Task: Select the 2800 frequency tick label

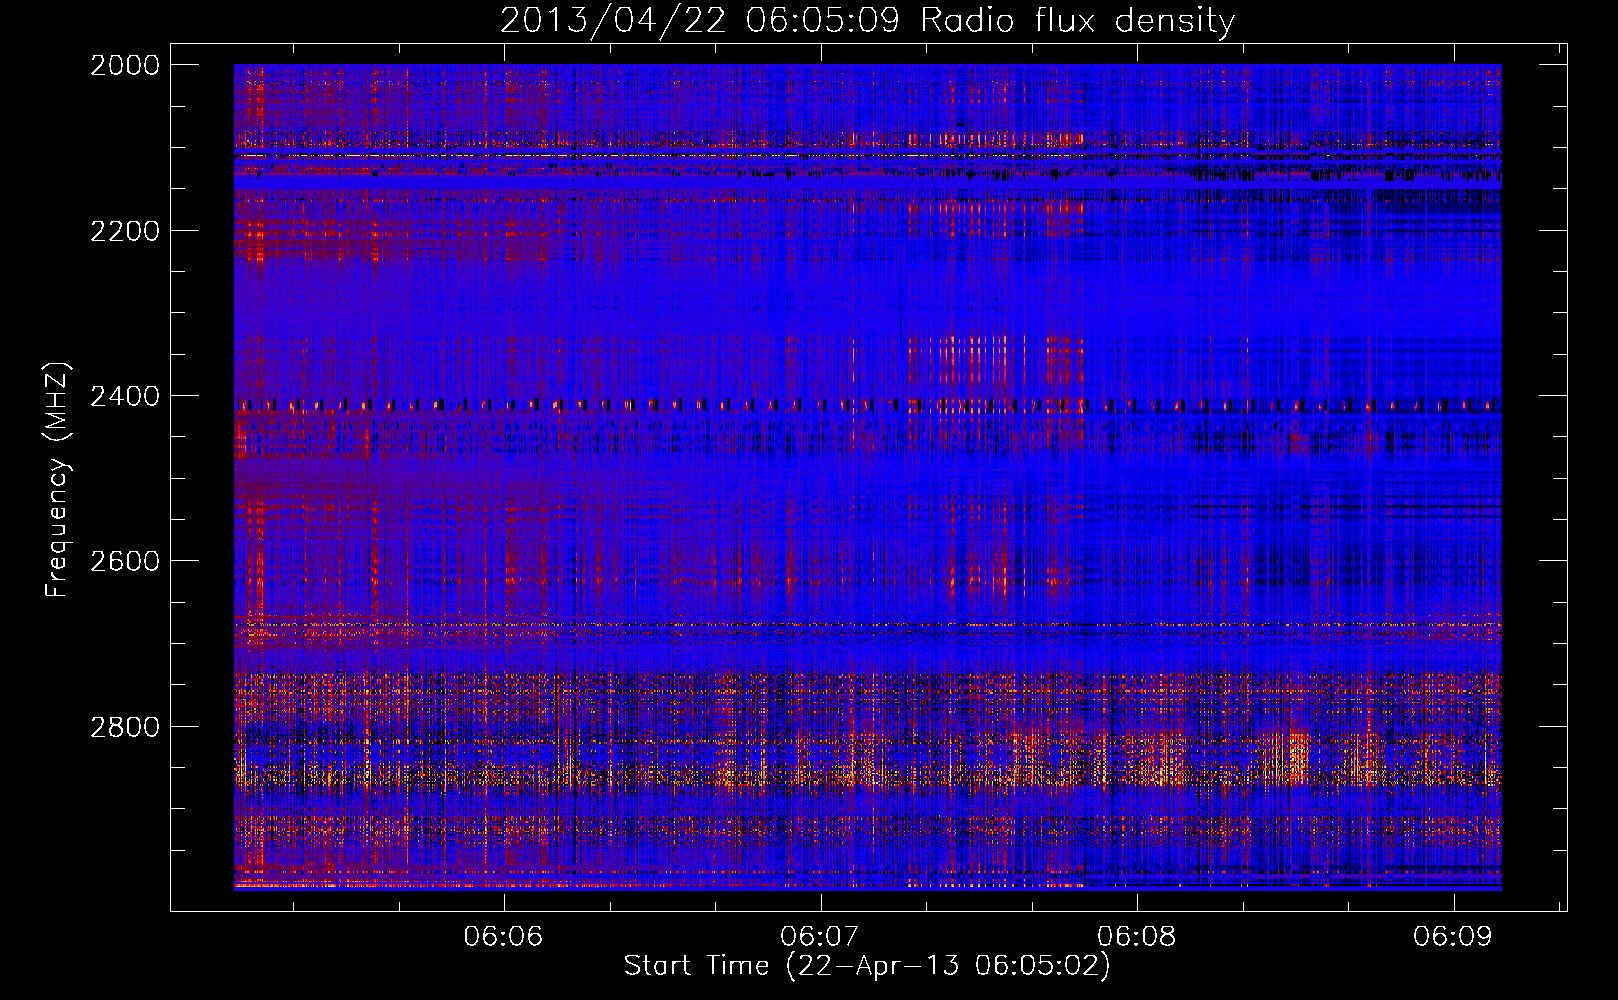Action: [x=125, y=726]
